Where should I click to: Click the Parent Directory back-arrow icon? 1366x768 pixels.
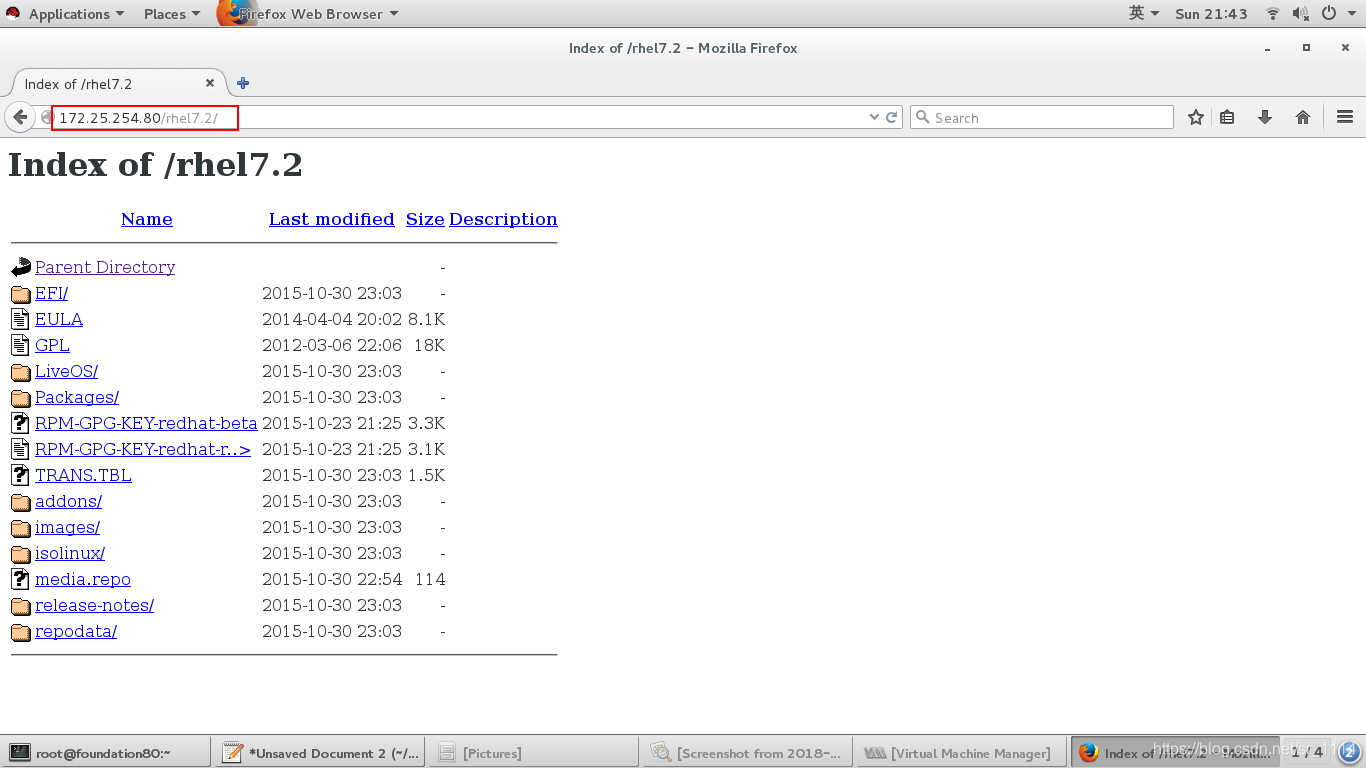(21, 268)
